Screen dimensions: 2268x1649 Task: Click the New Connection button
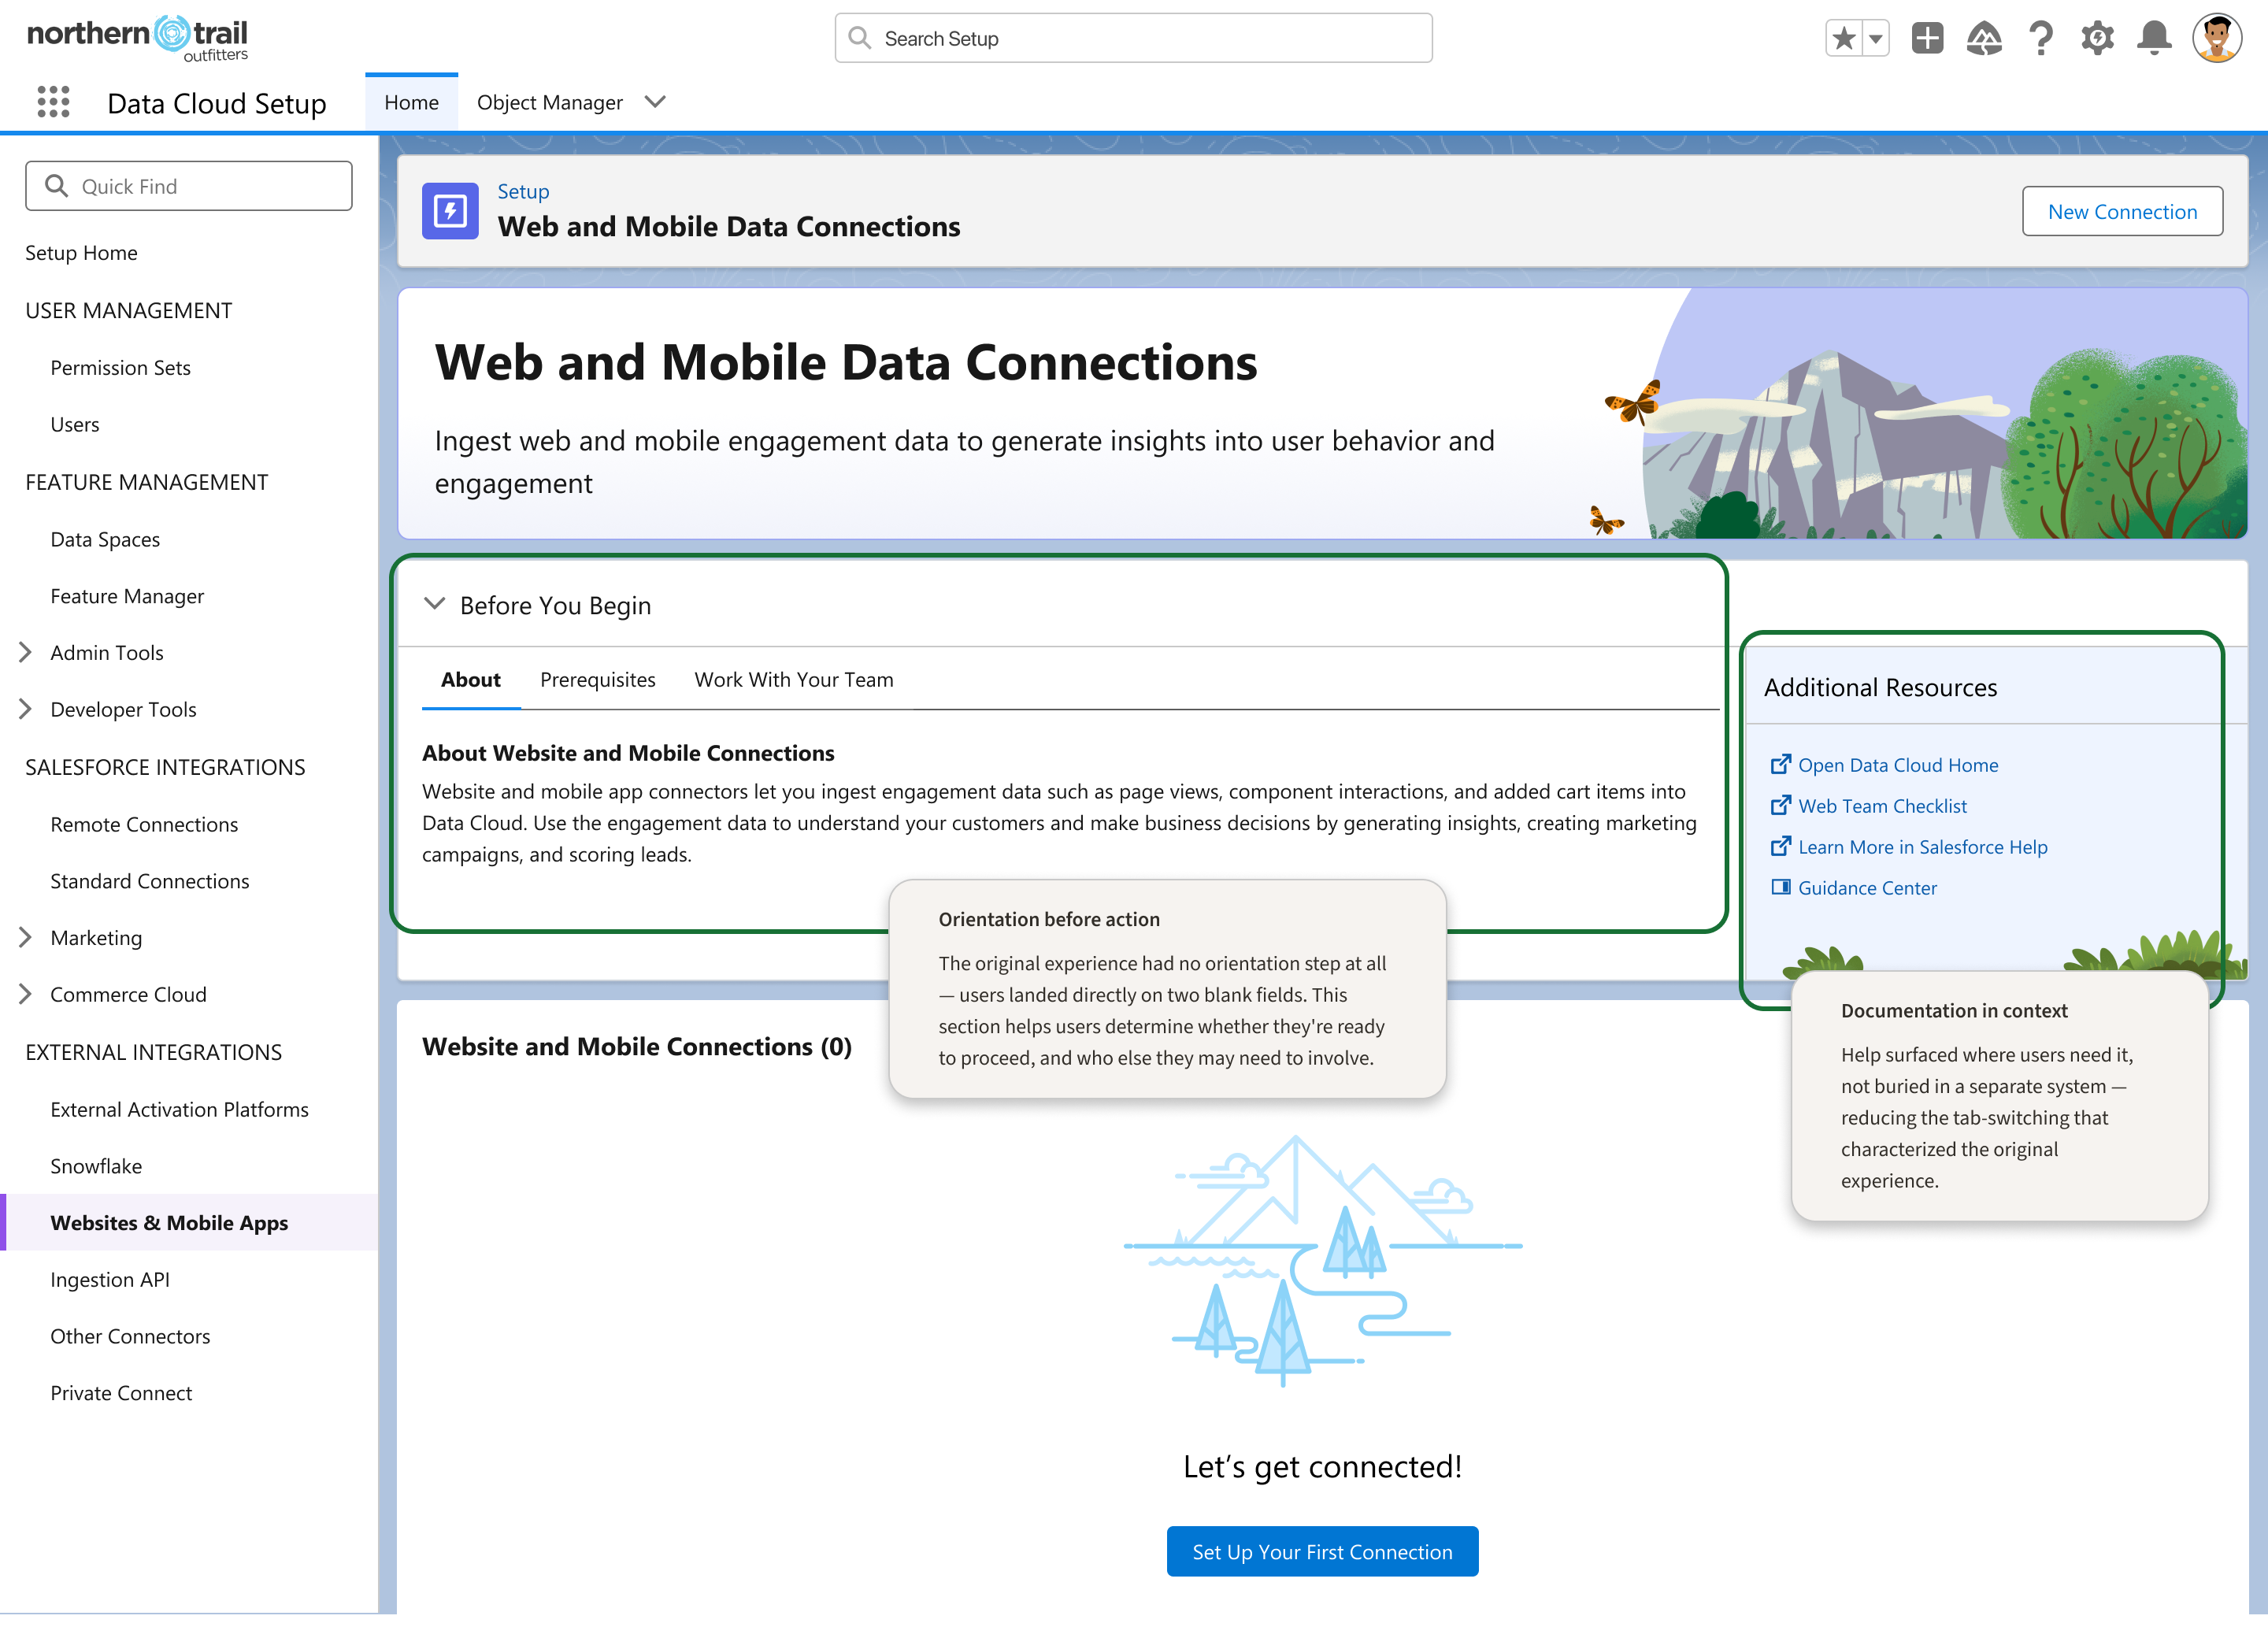pyautogui.click(x=2122, y=211)
